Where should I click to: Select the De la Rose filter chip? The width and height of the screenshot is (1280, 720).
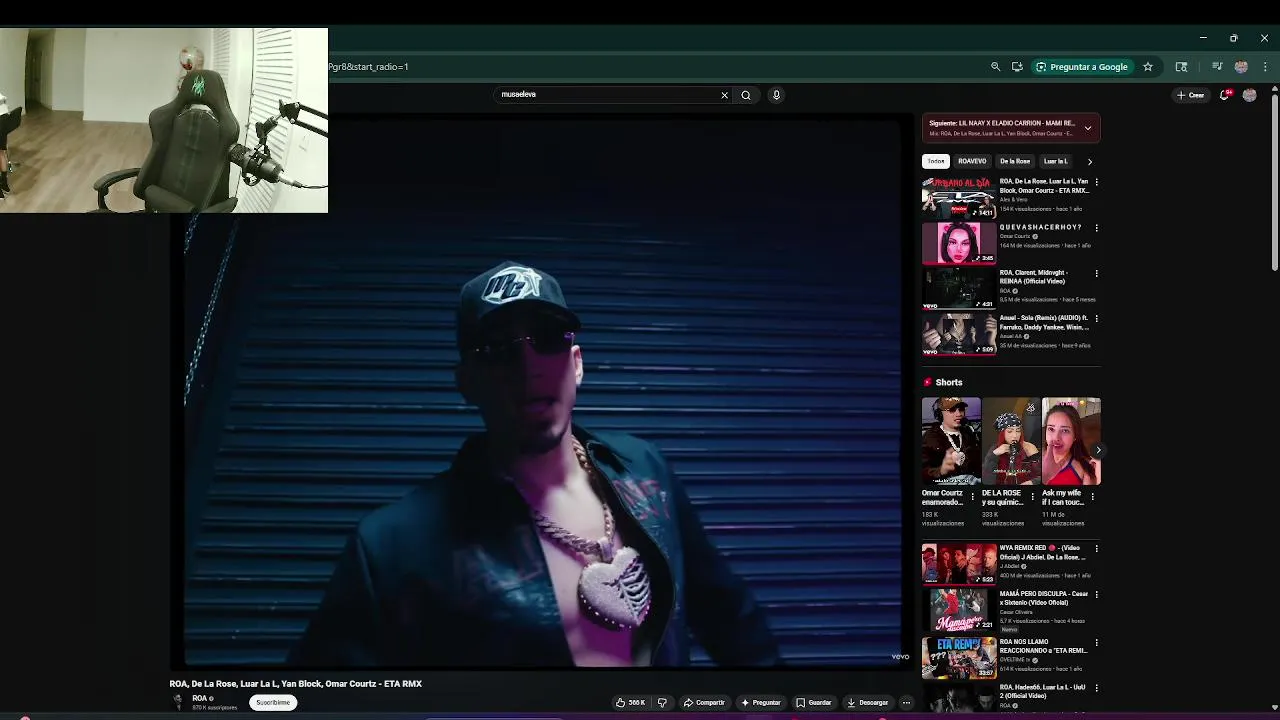pyautogui.click(x=1015, y=161)
